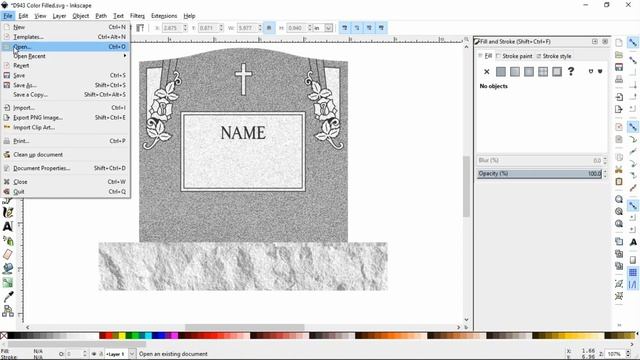Iconify the Fill and Stroke panel
Viewport: 640px width, 360px height.
[x=595, y=41]
